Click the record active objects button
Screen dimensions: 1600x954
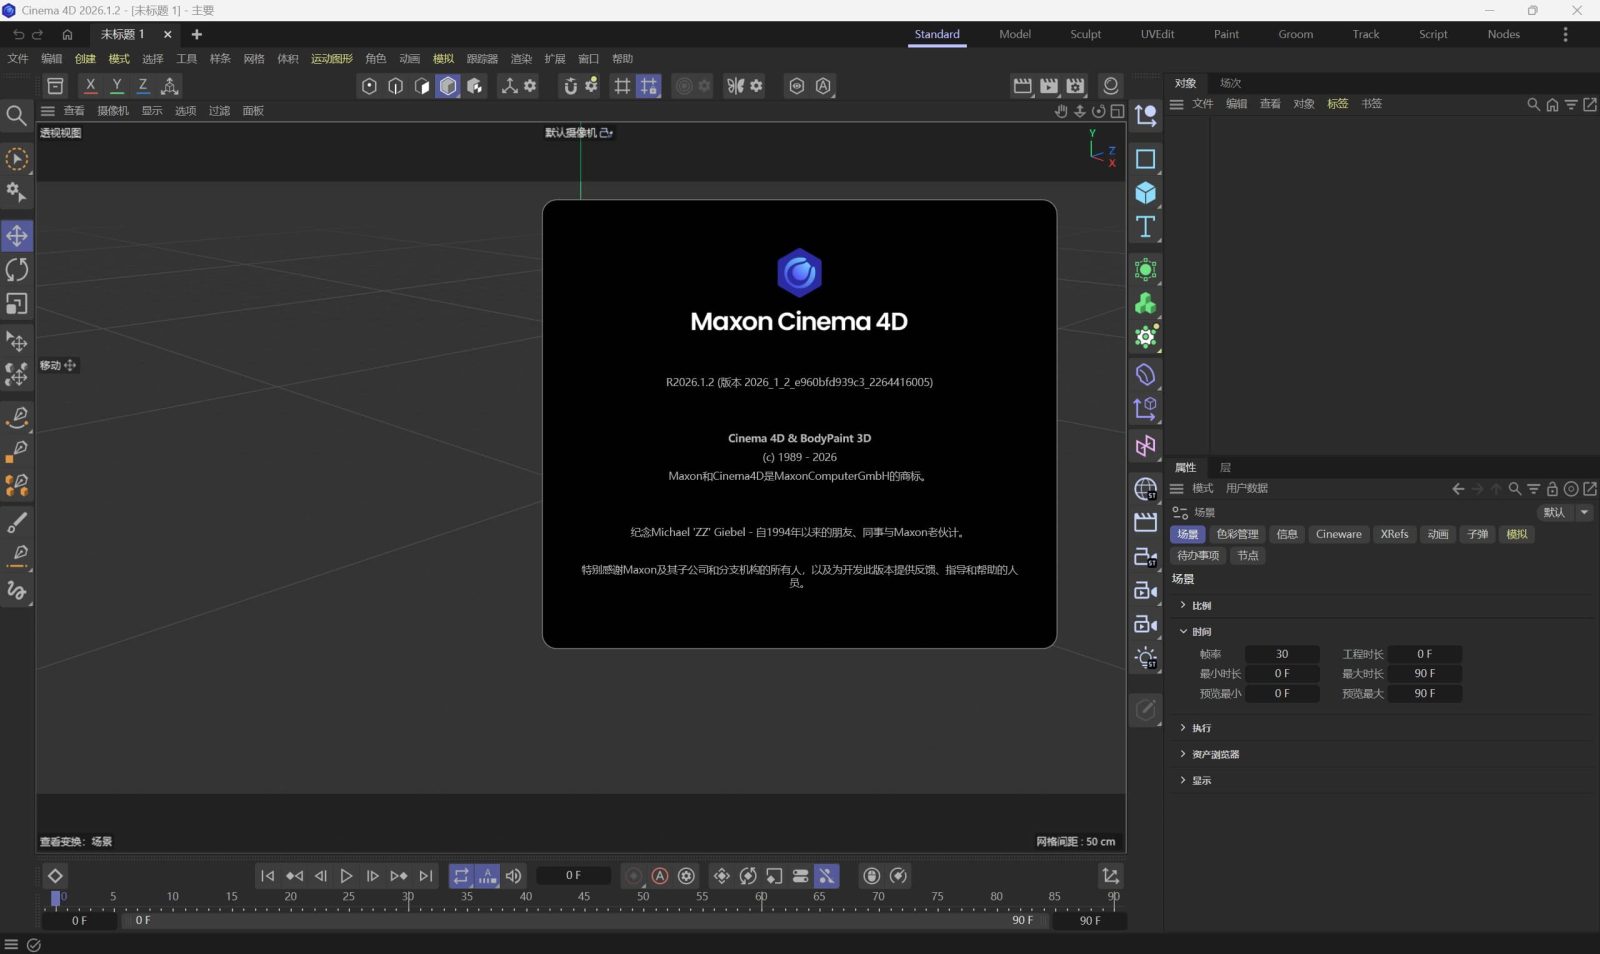tap(633, 876)
